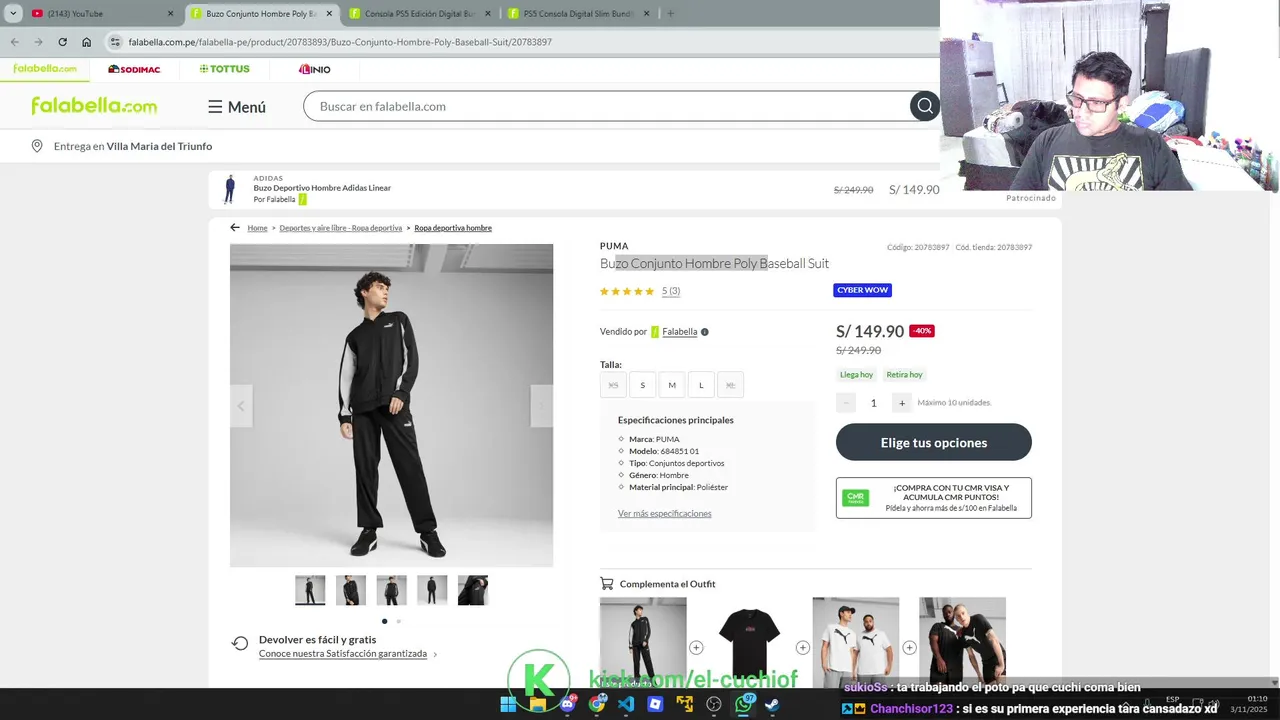1280x720 pixels.
Task: Click the first carousel pagination dot
Action: [384, 621]
